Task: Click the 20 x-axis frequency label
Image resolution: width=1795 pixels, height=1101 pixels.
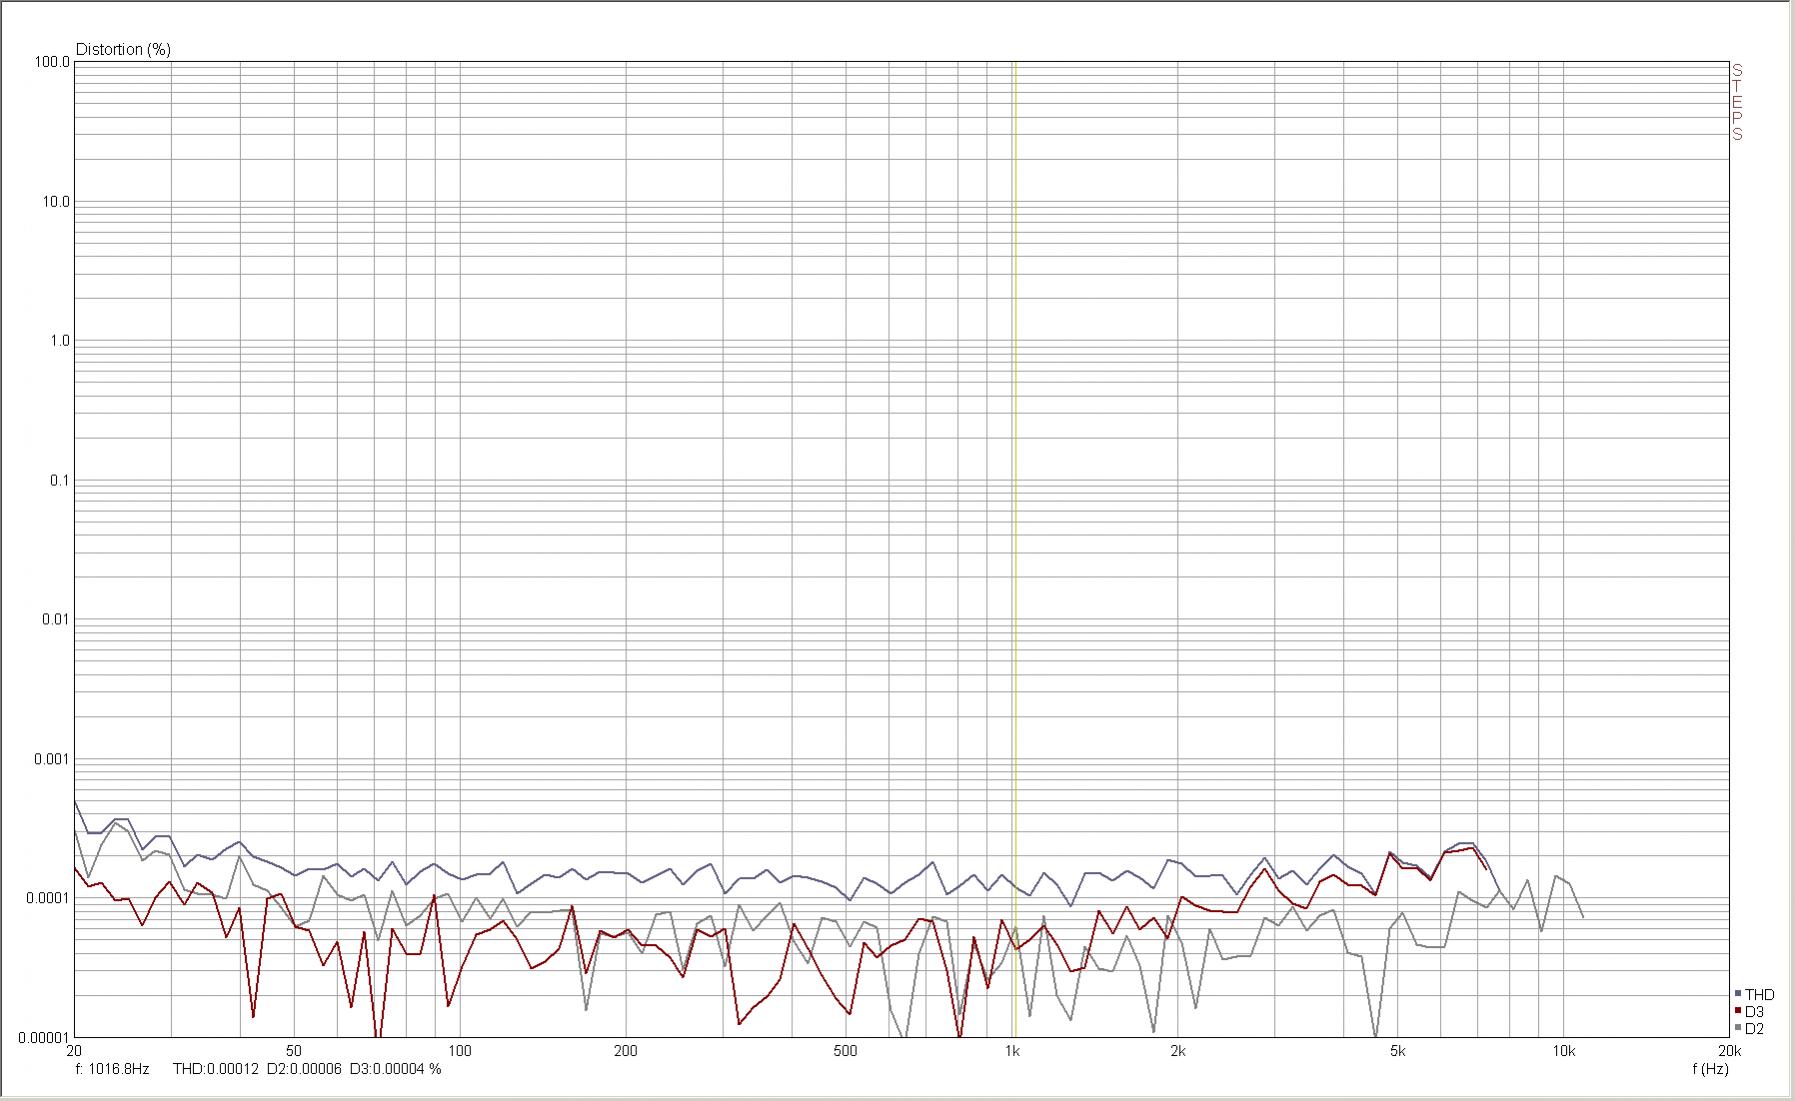Action: [73, 1051]
